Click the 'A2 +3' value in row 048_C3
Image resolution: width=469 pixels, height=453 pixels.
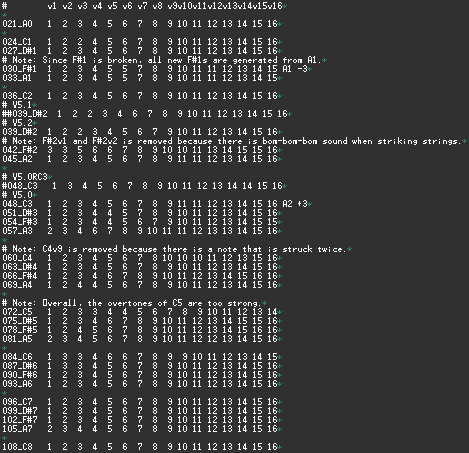pyautogui.click(x=295, y=204)
